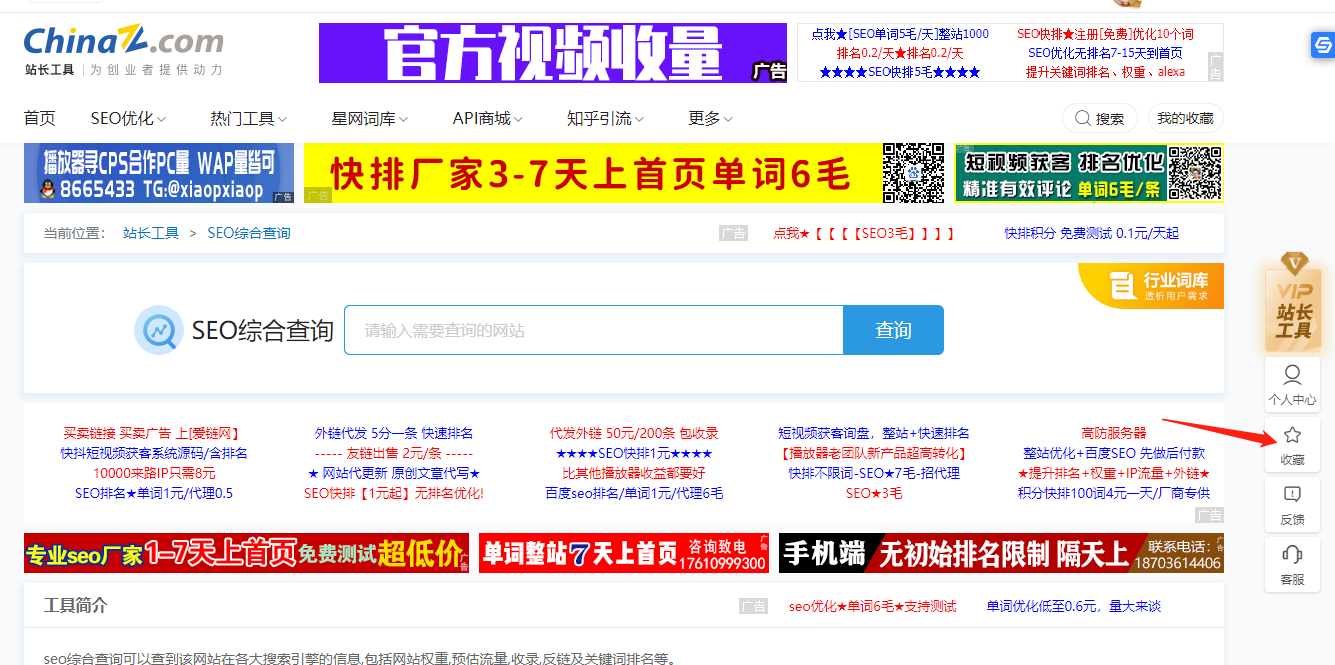Screen dimensions: 1335x665
Task: Expand the SEO优化 menu
Action: pyautogui.click(x=128, y=118)
